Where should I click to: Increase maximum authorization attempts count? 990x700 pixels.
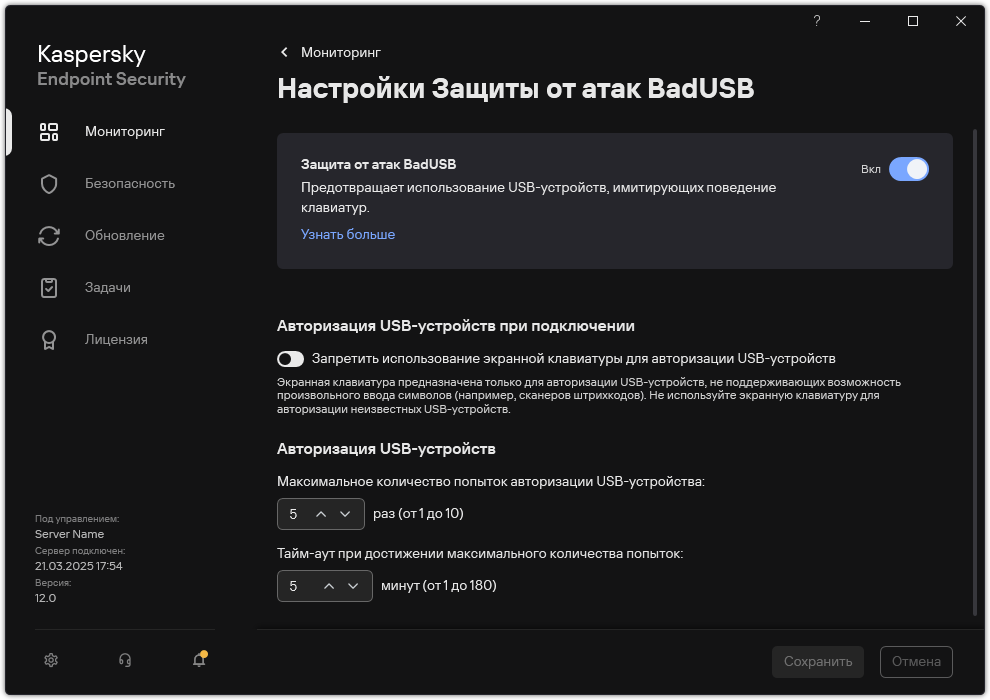click(x=321, y=514)
